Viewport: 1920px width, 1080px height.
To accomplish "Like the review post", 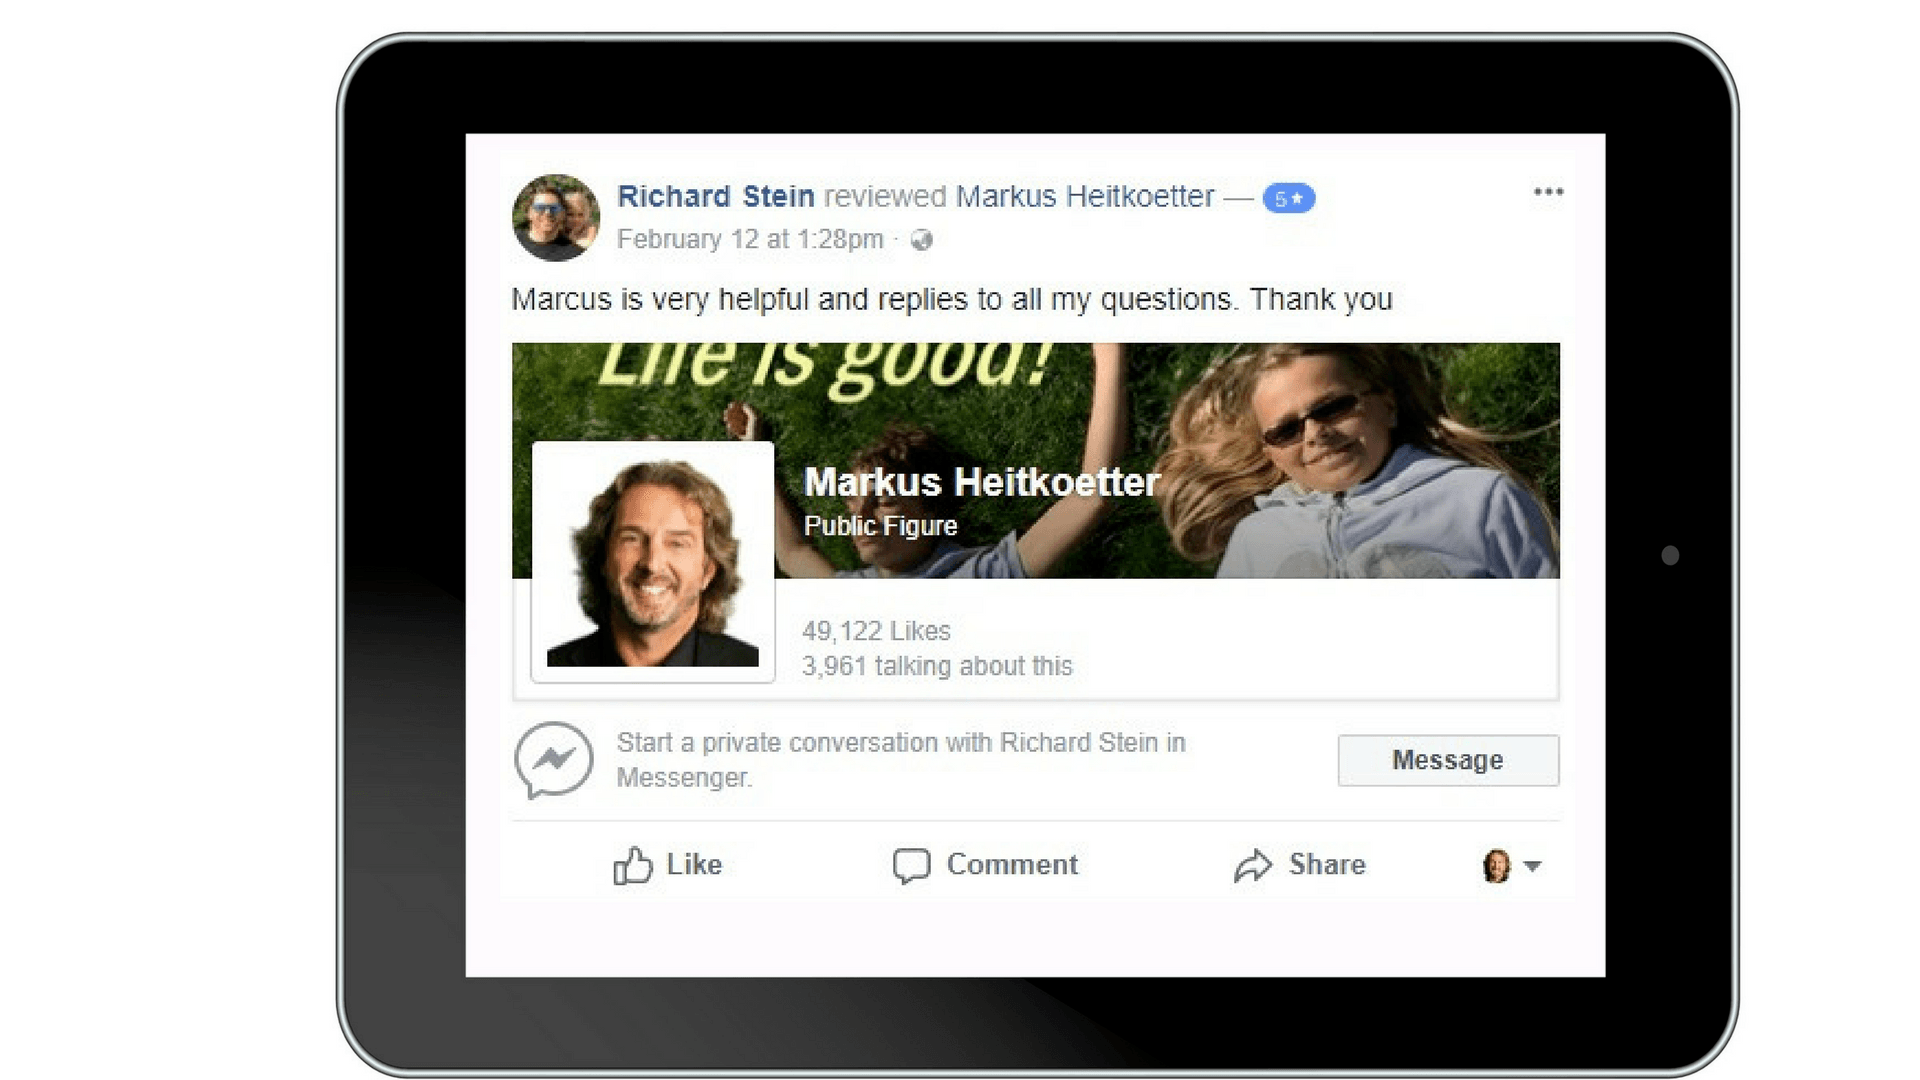I will [x=667, y=865].
